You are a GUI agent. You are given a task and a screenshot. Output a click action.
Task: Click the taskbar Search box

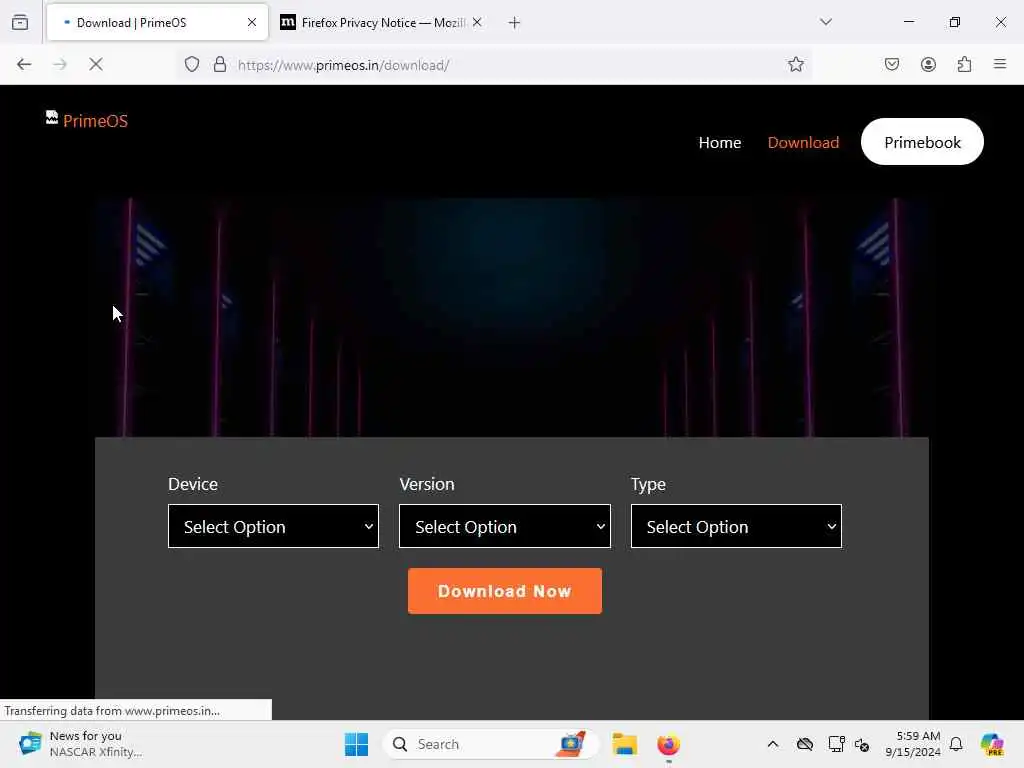(490, 744)
